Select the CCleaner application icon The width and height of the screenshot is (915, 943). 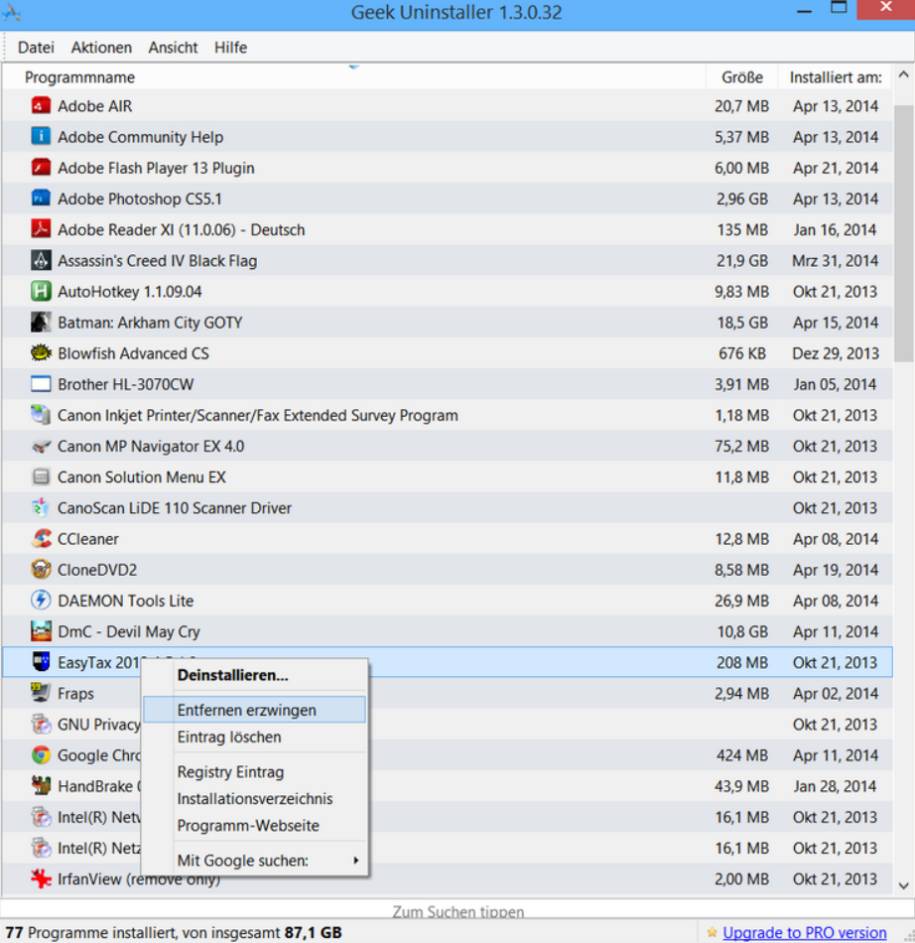pyautogui.click(x=40, y=538)
